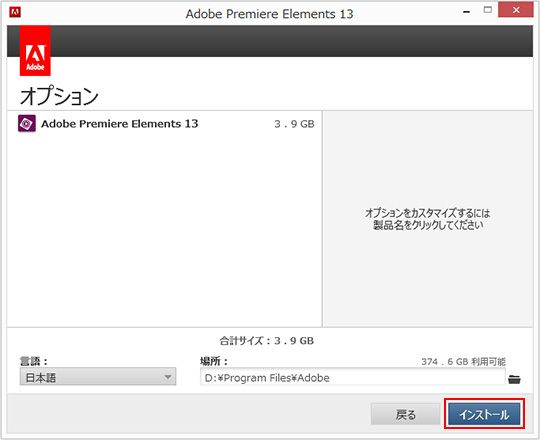Click the small Adobe icon in title bar
This screenshot has height=440, width=540.
pos(15,12)
